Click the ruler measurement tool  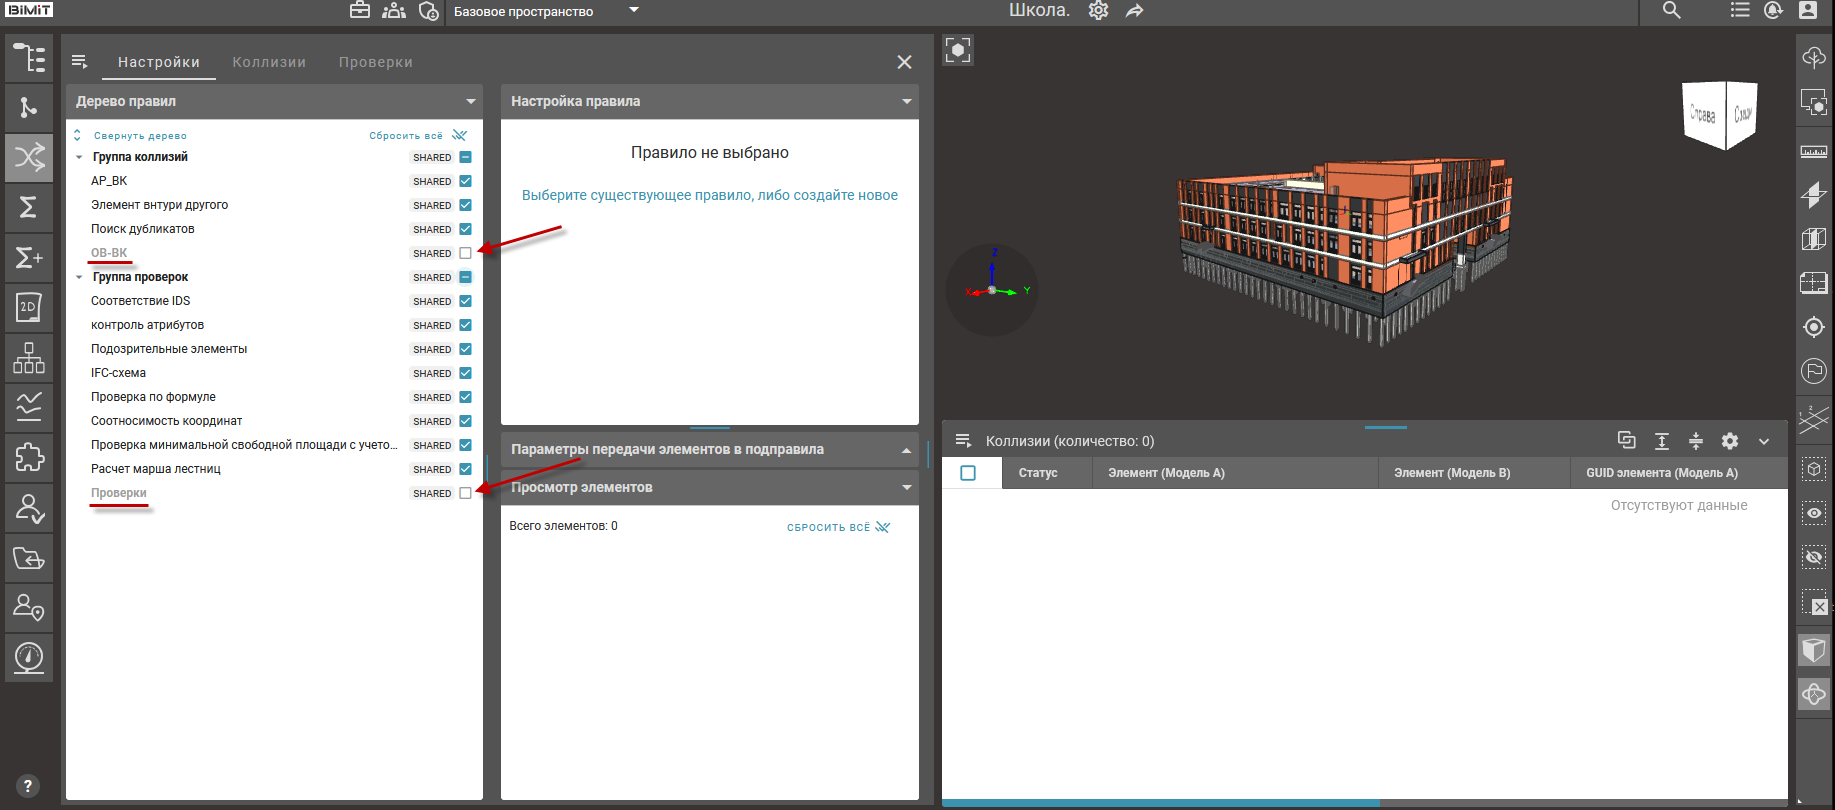(1814, 152)
